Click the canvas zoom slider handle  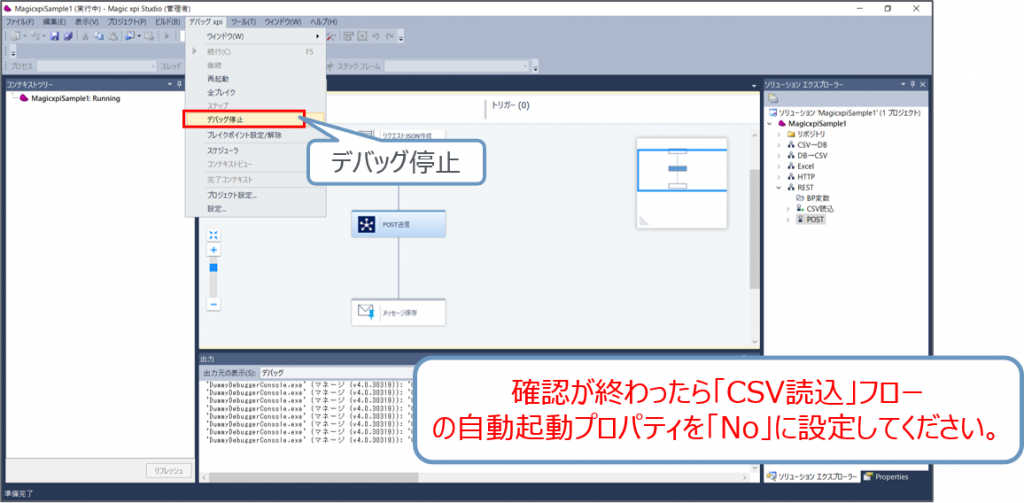click(213, 268)
